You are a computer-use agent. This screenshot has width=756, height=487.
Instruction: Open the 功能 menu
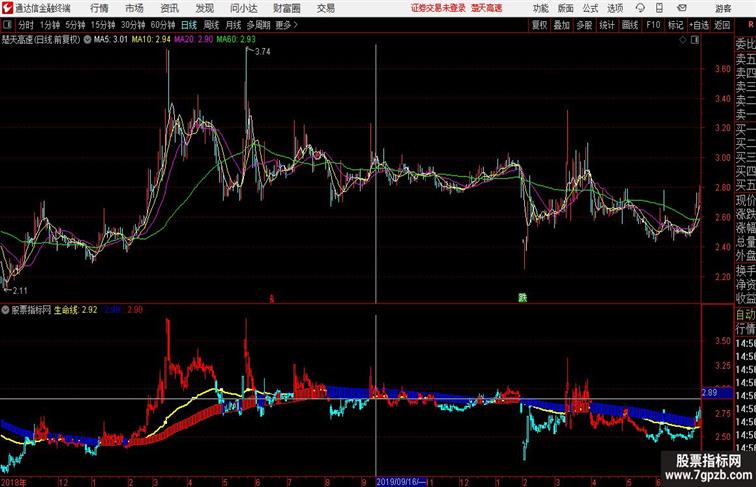click(x=540, y=8)
